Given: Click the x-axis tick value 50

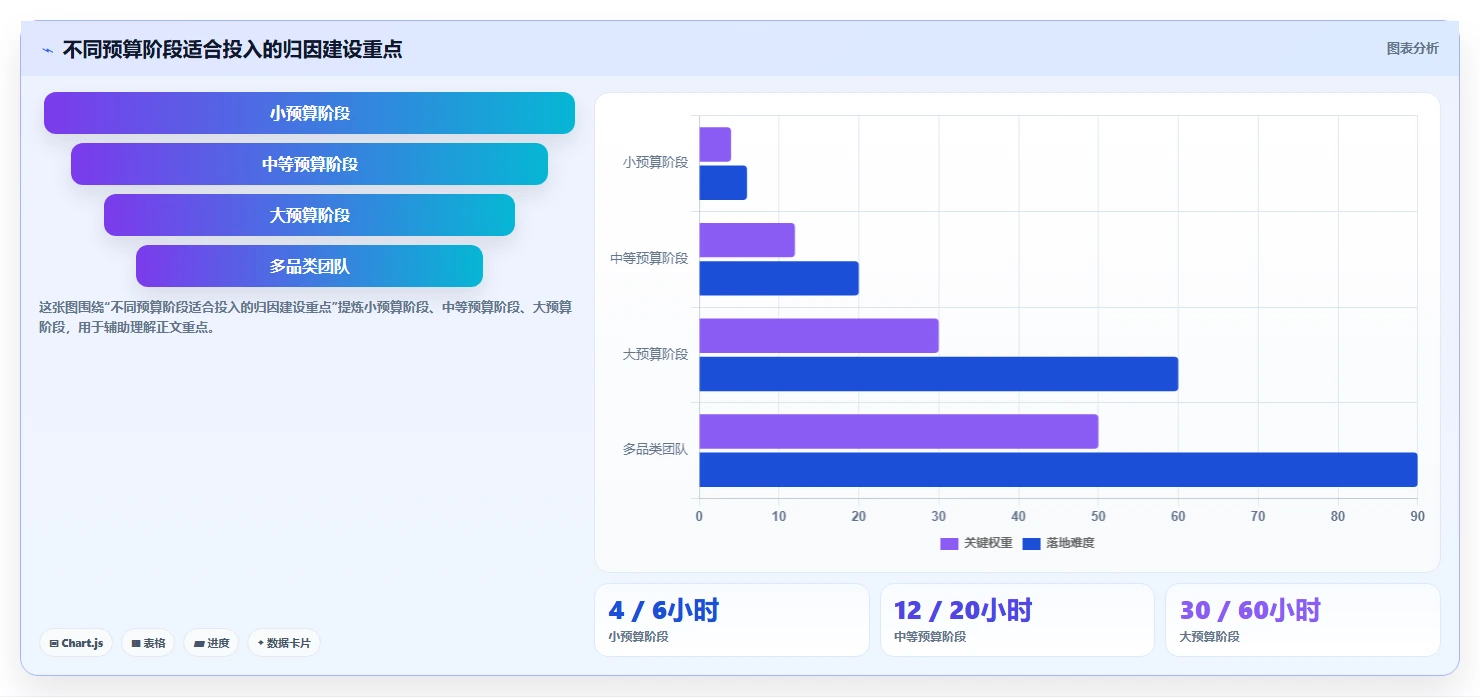Looking at the screenshot, I should point(1098,516).
